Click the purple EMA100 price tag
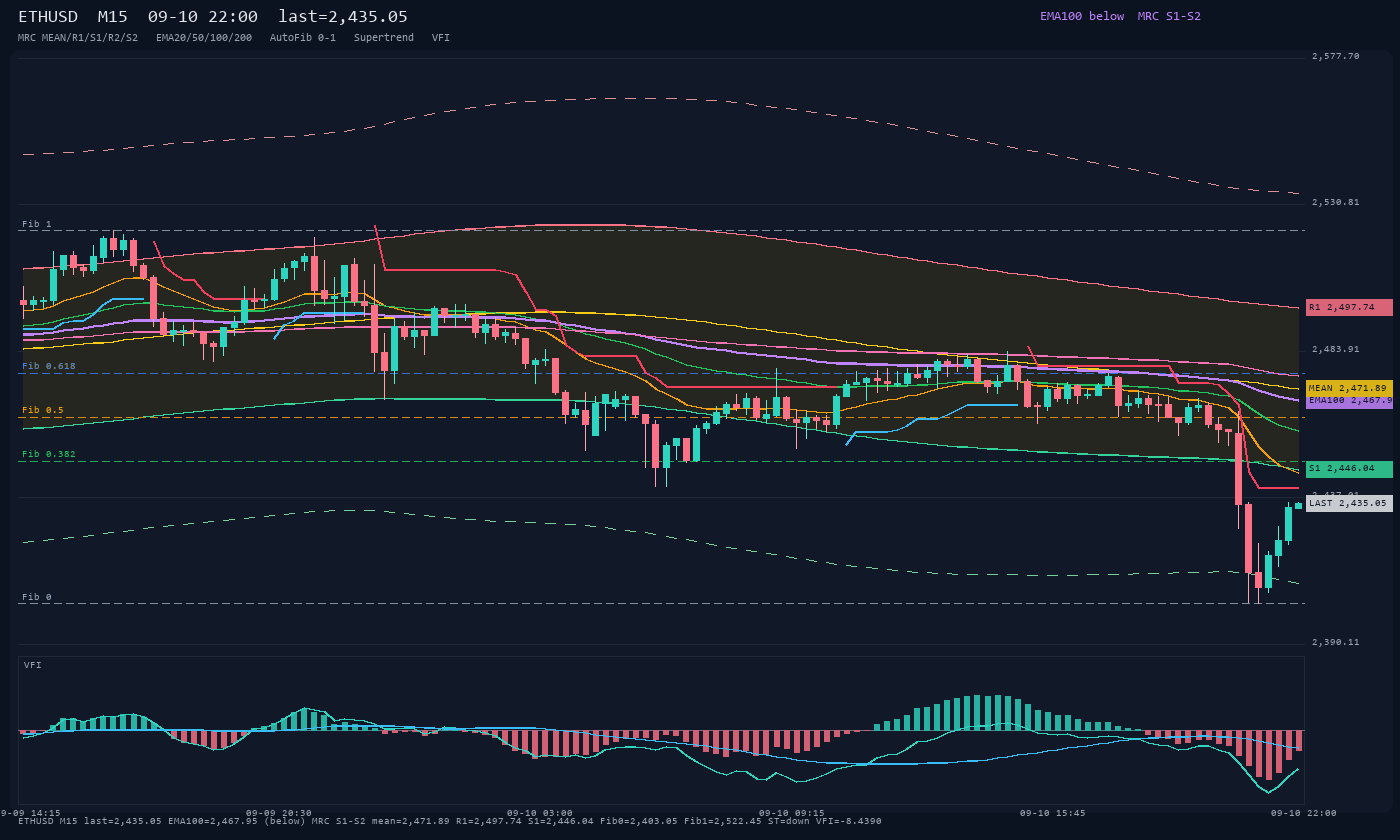The width and height of the screenshot is (1400, 840). [x=1349, y=400]
